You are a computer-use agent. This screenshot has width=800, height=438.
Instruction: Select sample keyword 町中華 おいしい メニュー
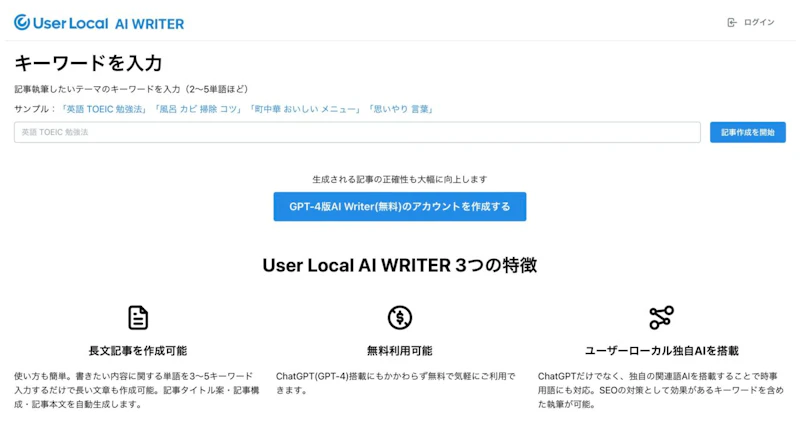[305, 109]
